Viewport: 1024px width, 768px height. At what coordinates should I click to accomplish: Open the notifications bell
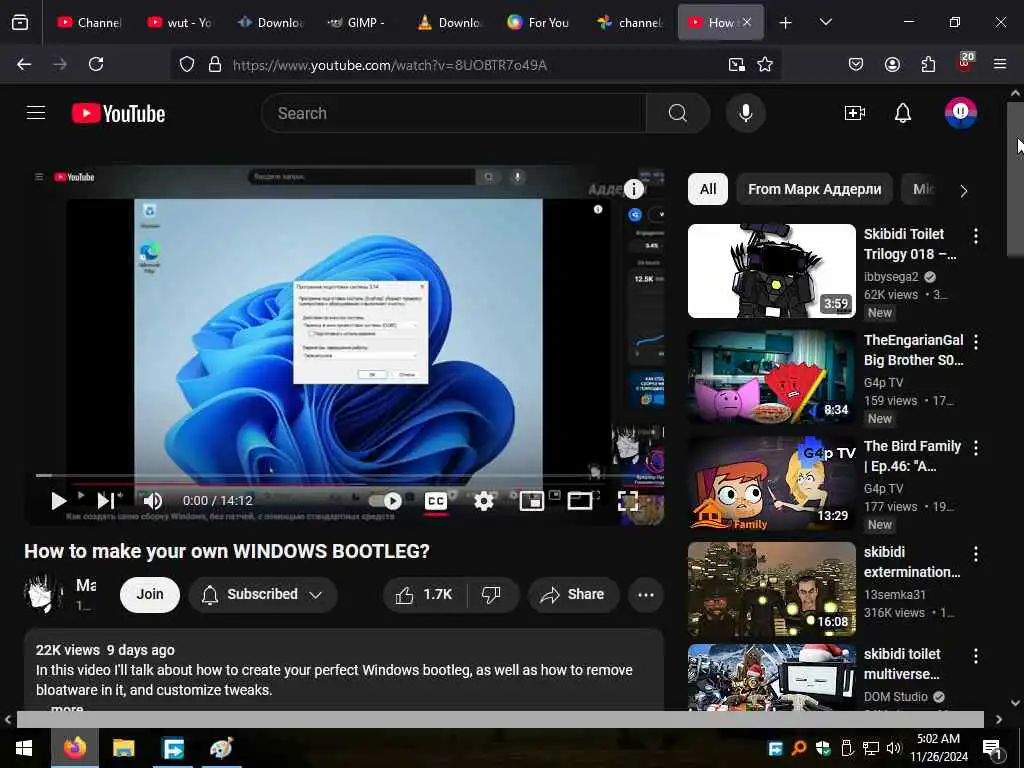click(903, 113)
